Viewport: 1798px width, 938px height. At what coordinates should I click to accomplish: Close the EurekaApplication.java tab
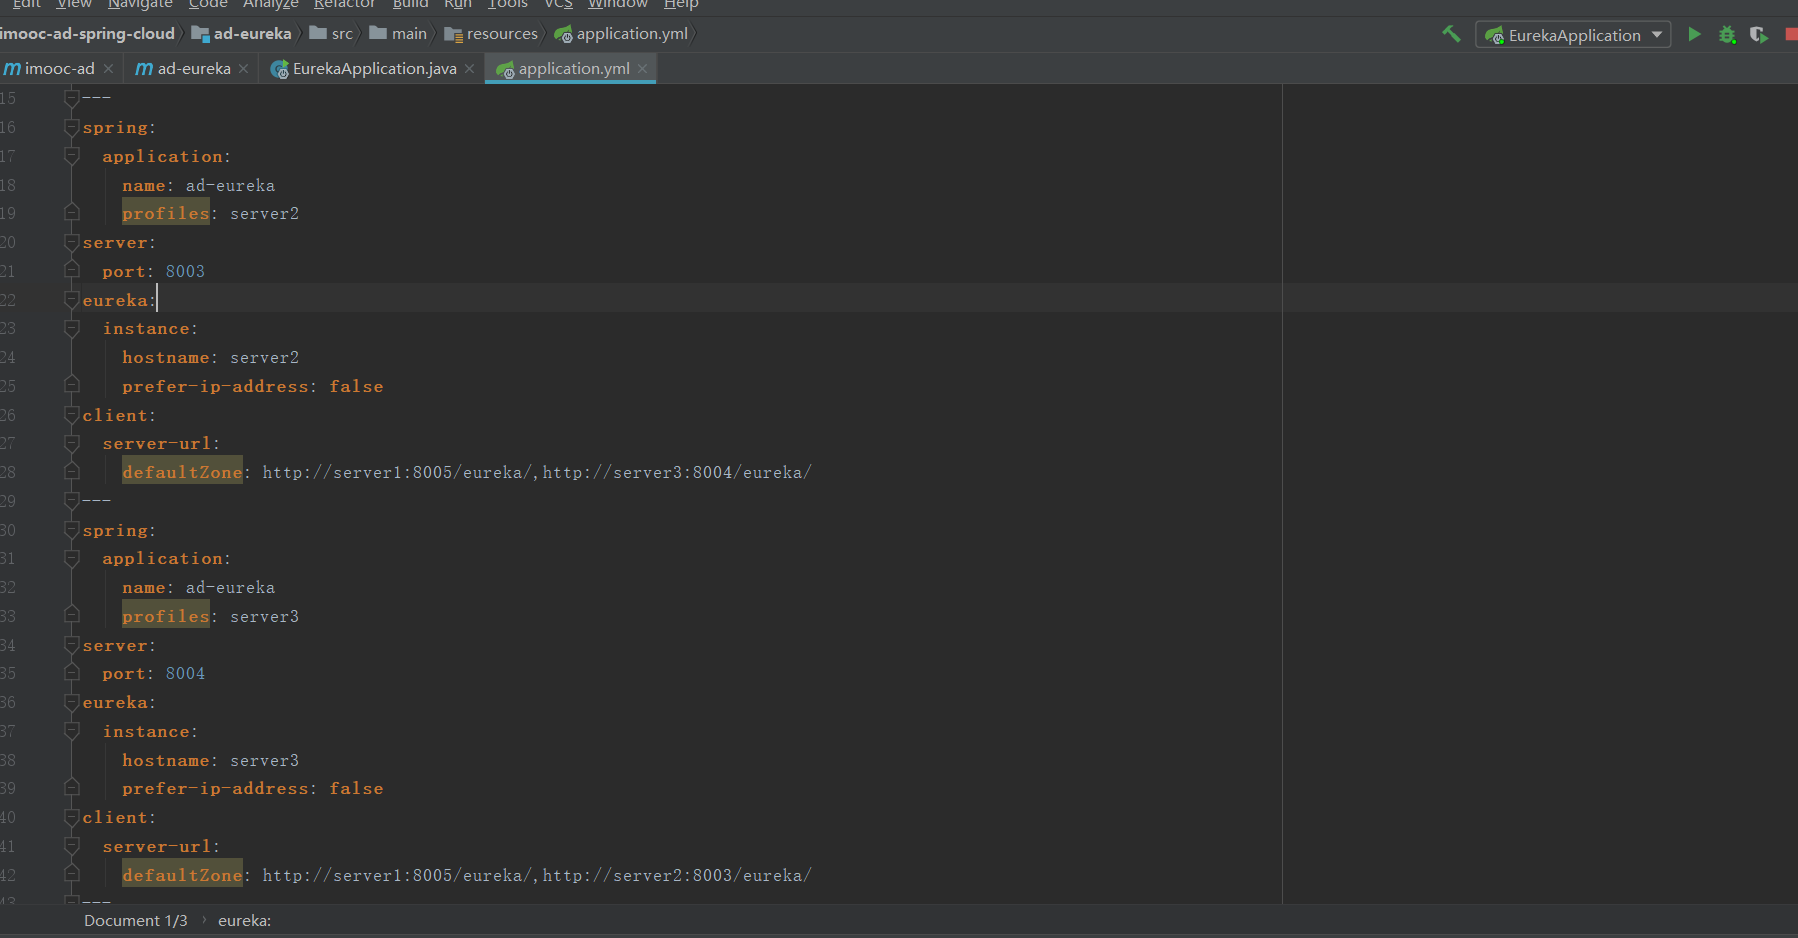coord(469,69)
